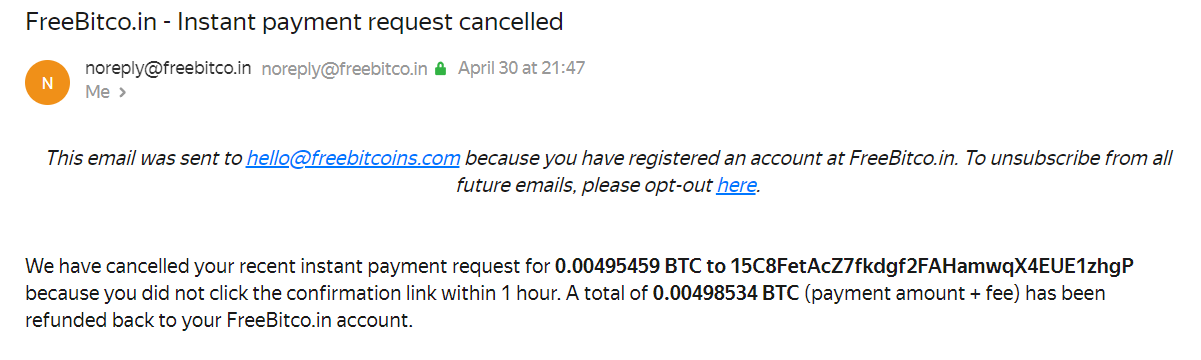
Task: Click the orange N sender avatar
Action: (x=47, y=82)
